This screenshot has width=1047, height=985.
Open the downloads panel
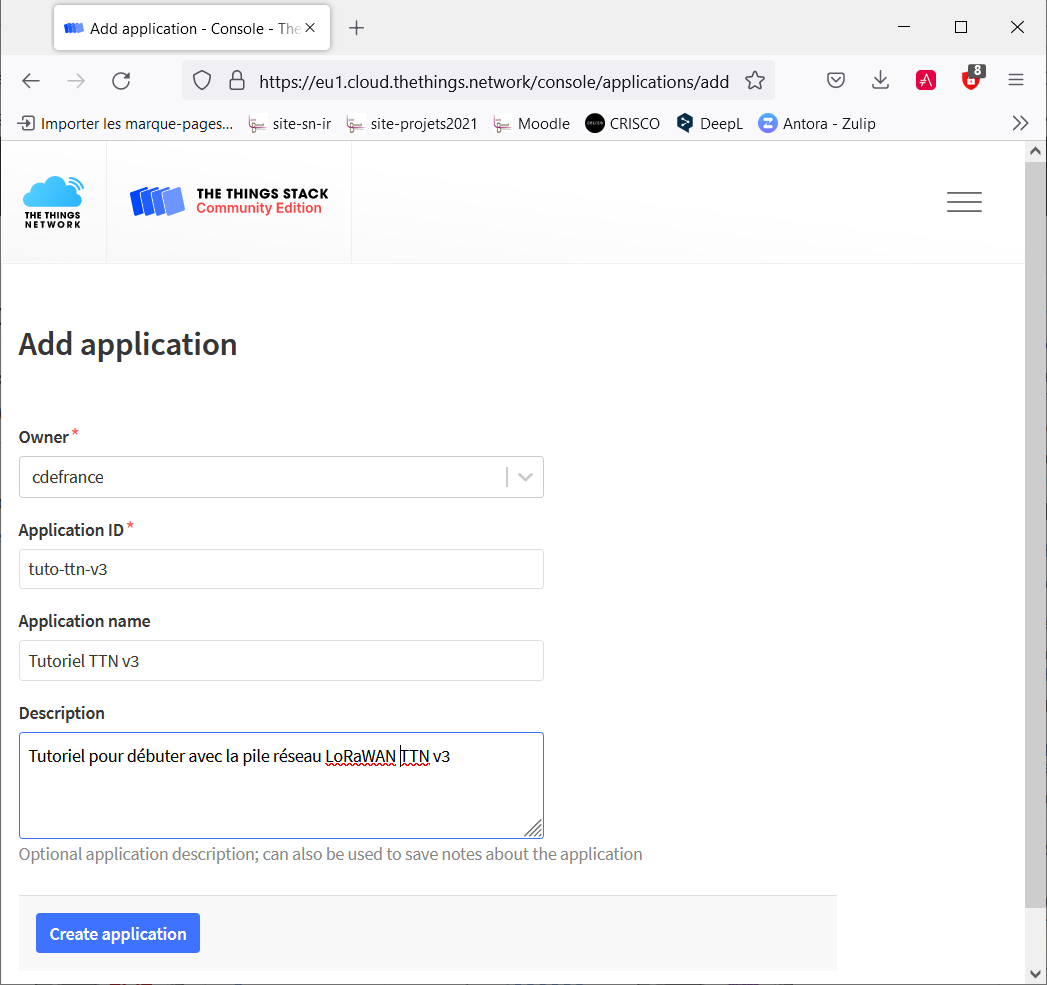tap(881, 81)
